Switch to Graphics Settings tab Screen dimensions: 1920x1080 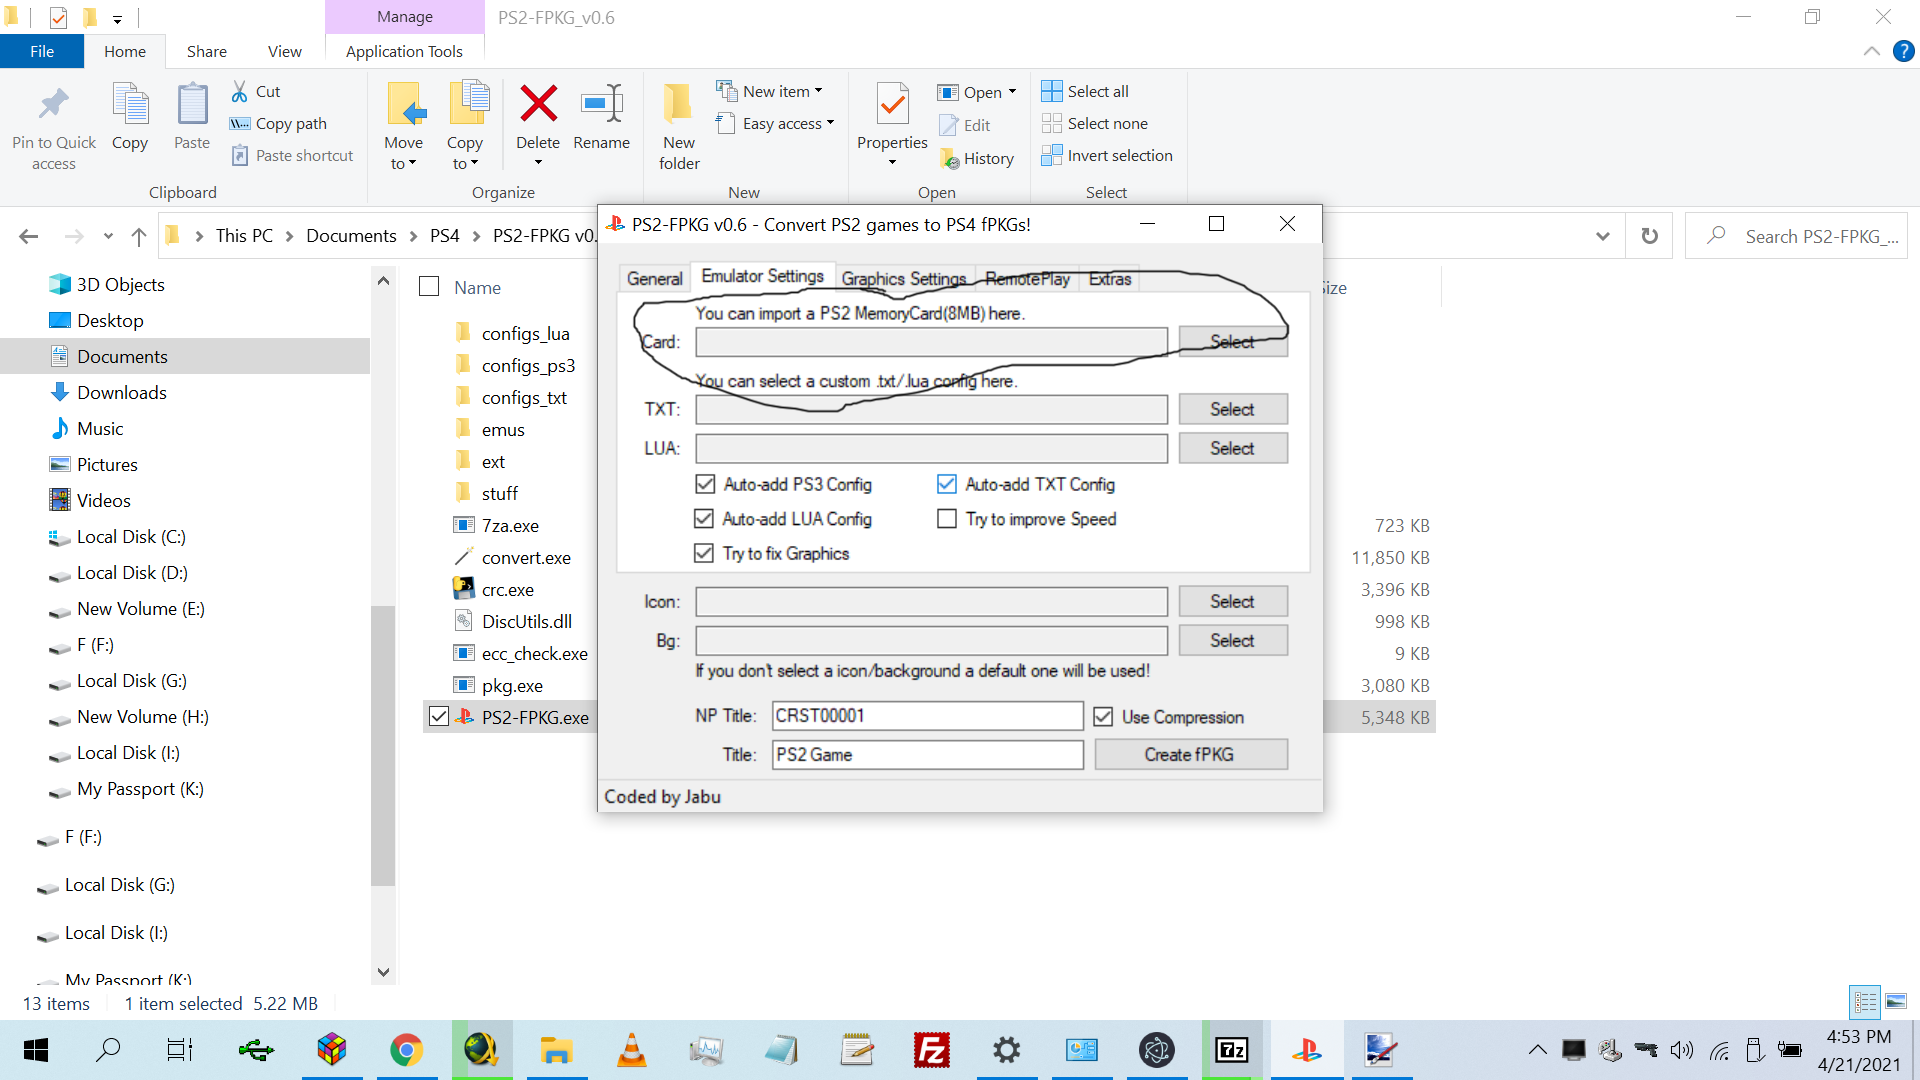click(x=904, y=279)
